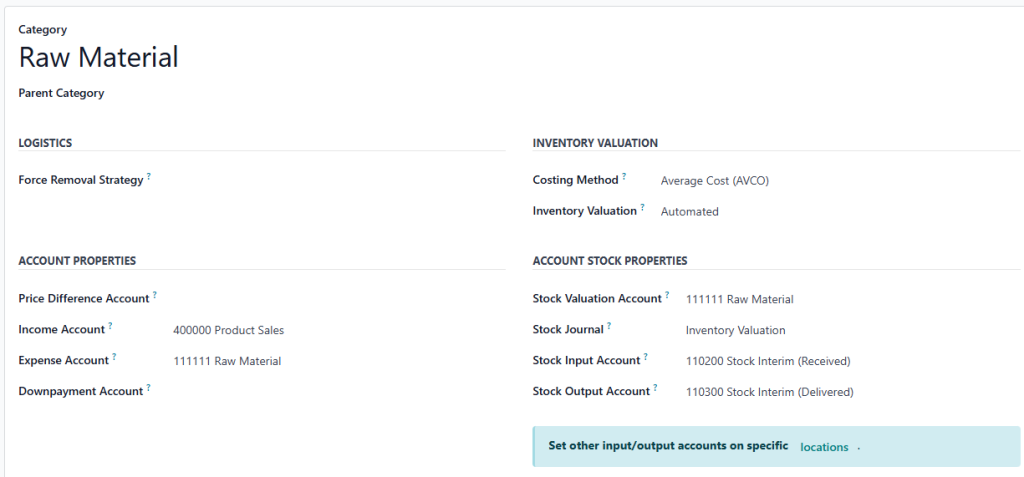
Task: Click help icon next to Inventory Valuation field
Action: (642, 208)
